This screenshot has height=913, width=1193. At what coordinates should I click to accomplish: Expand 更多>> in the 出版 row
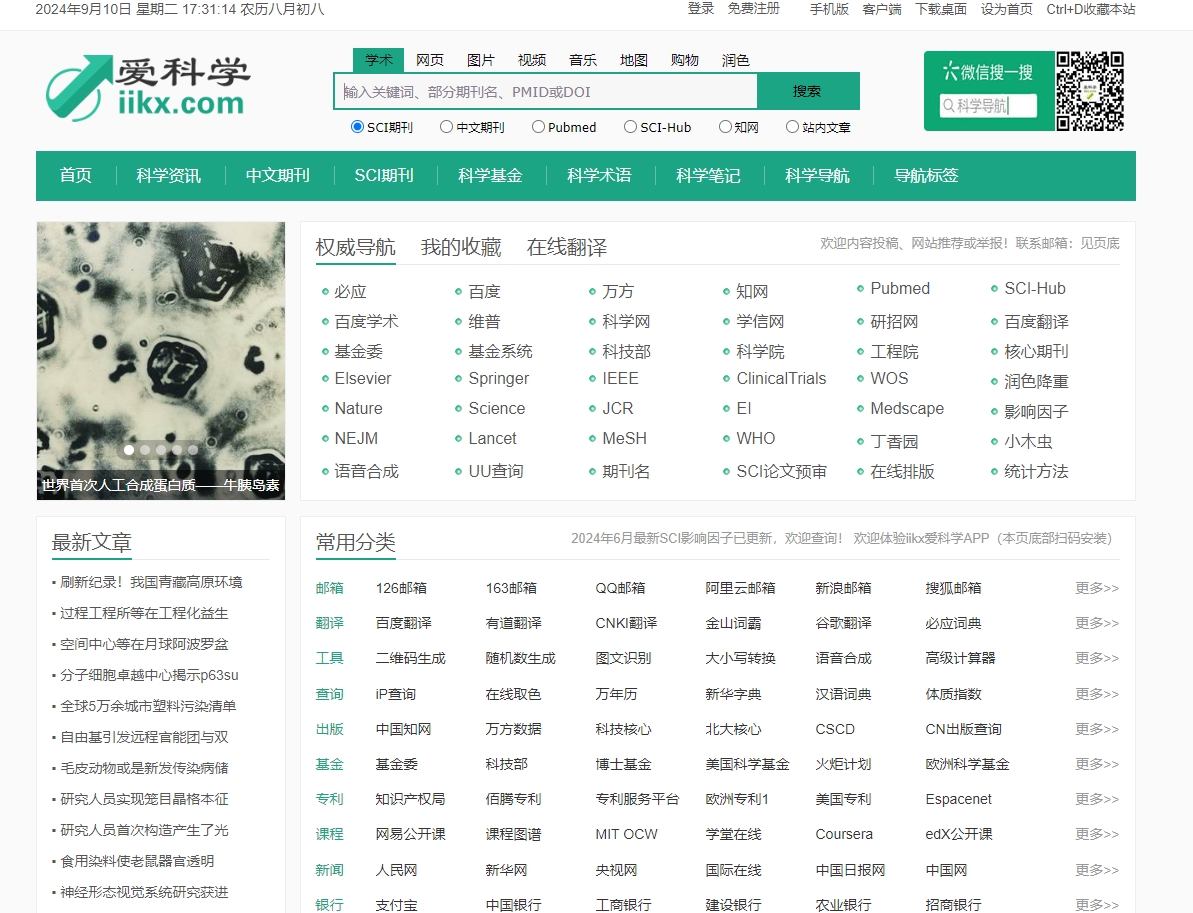(x=1097, y=729)
